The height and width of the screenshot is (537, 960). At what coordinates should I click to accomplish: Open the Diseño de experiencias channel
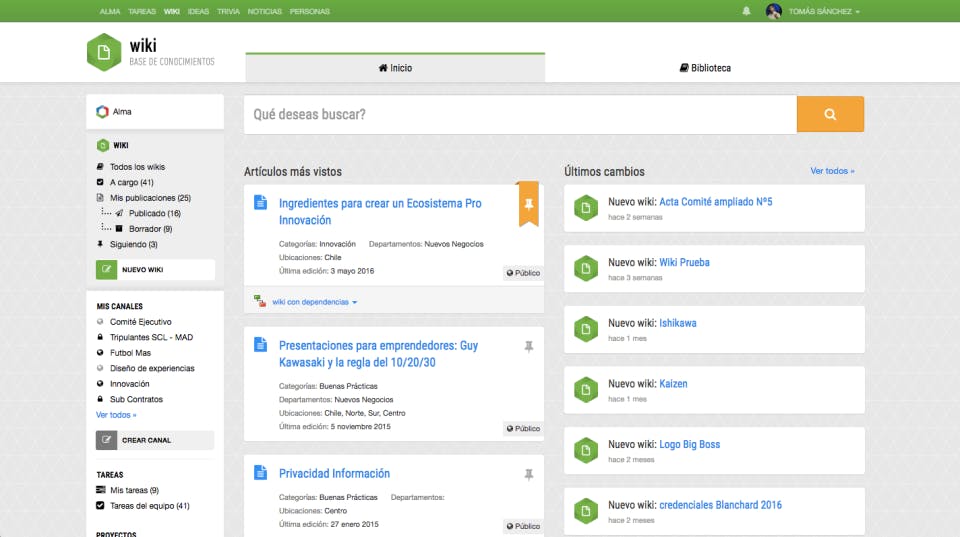point(152,368)
